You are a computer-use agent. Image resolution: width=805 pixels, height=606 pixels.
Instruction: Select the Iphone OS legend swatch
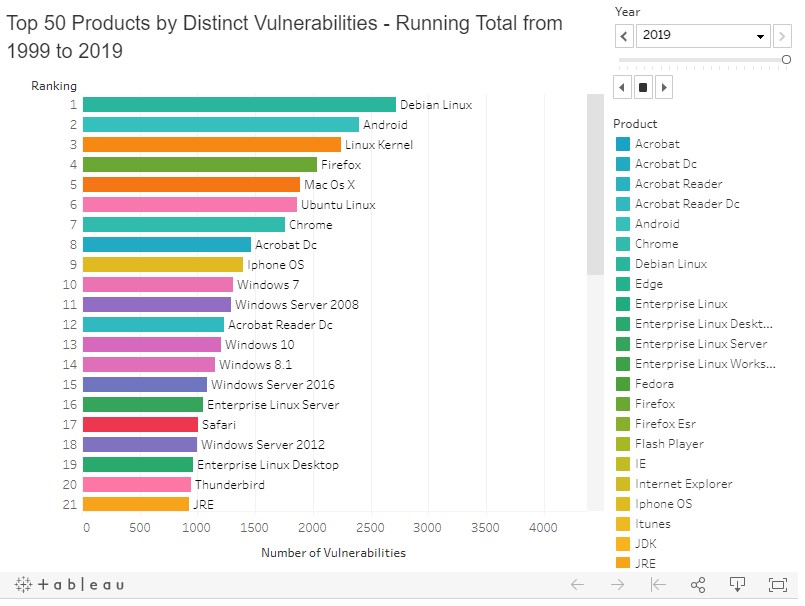coord(623,504)
